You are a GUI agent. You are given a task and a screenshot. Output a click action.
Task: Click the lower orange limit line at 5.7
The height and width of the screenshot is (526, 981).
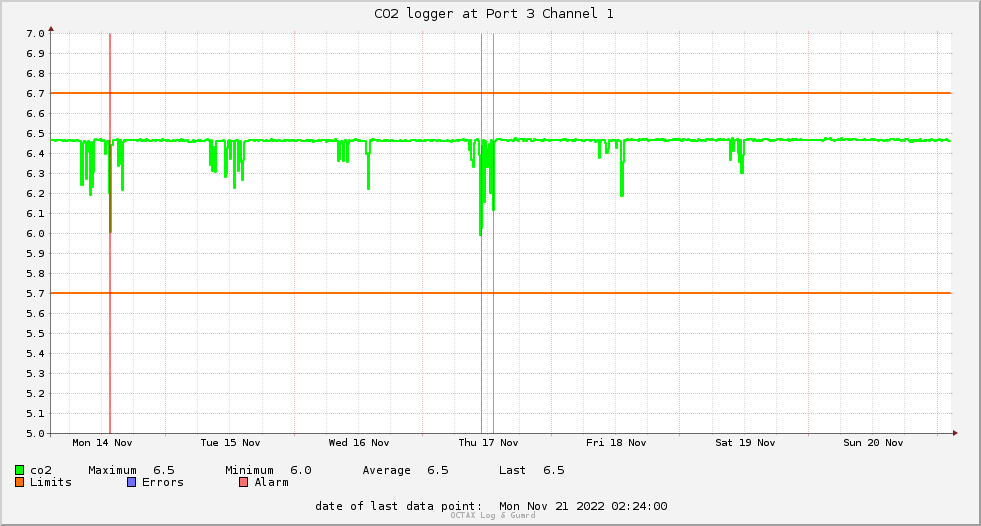point(501,293)
